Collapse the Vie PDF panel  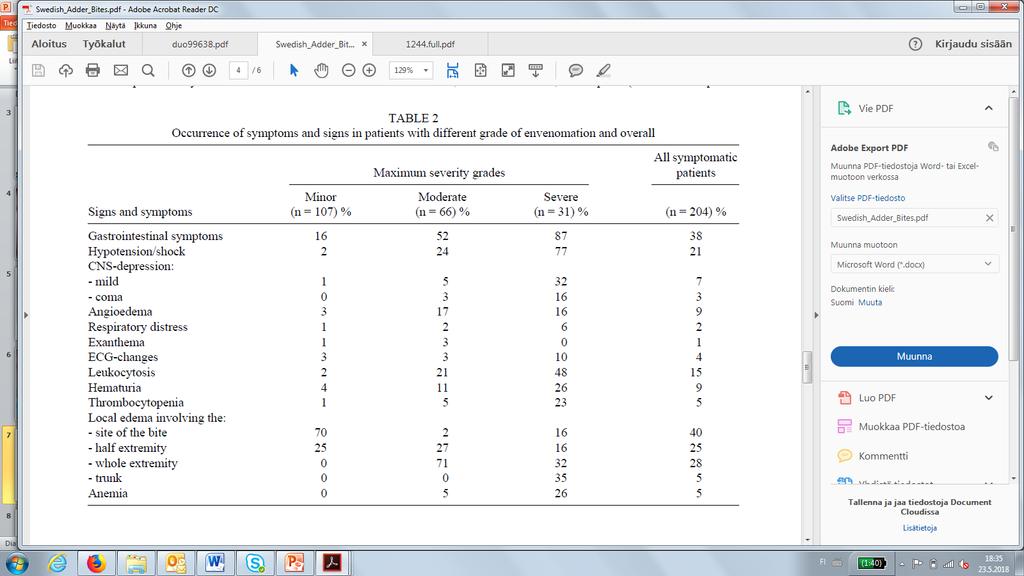pos(989,108)
